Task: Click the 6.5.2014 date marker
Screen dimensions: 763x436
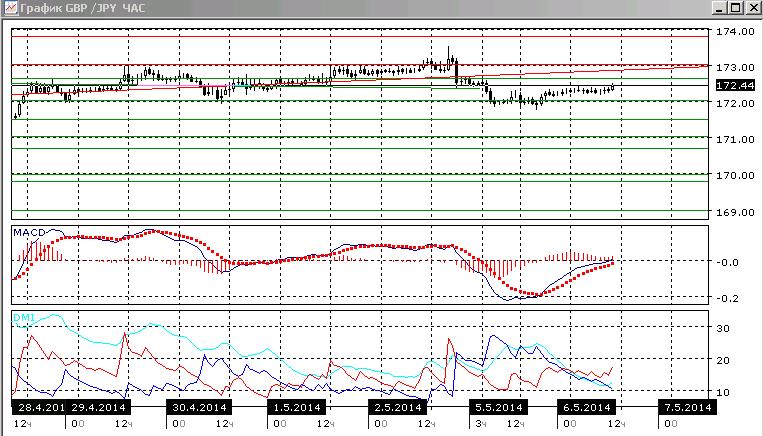Action: [587, 407]
